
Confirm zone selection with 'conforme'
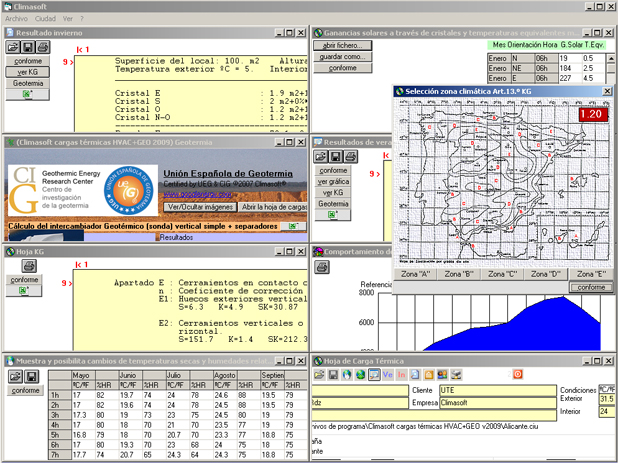pos(591,287)
